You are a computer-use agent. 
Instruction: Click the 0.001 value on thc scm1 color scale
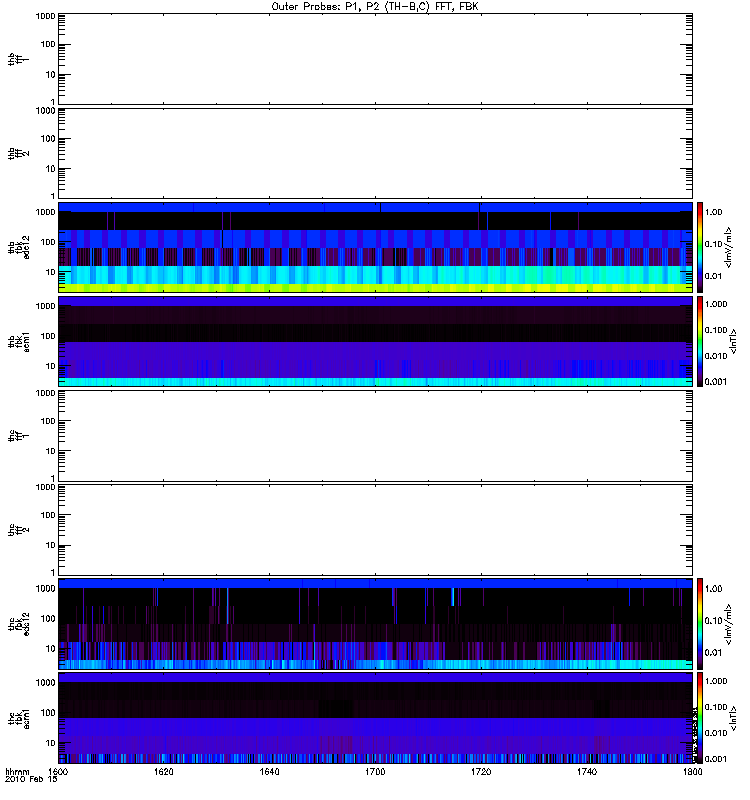(x=716, y=759)
